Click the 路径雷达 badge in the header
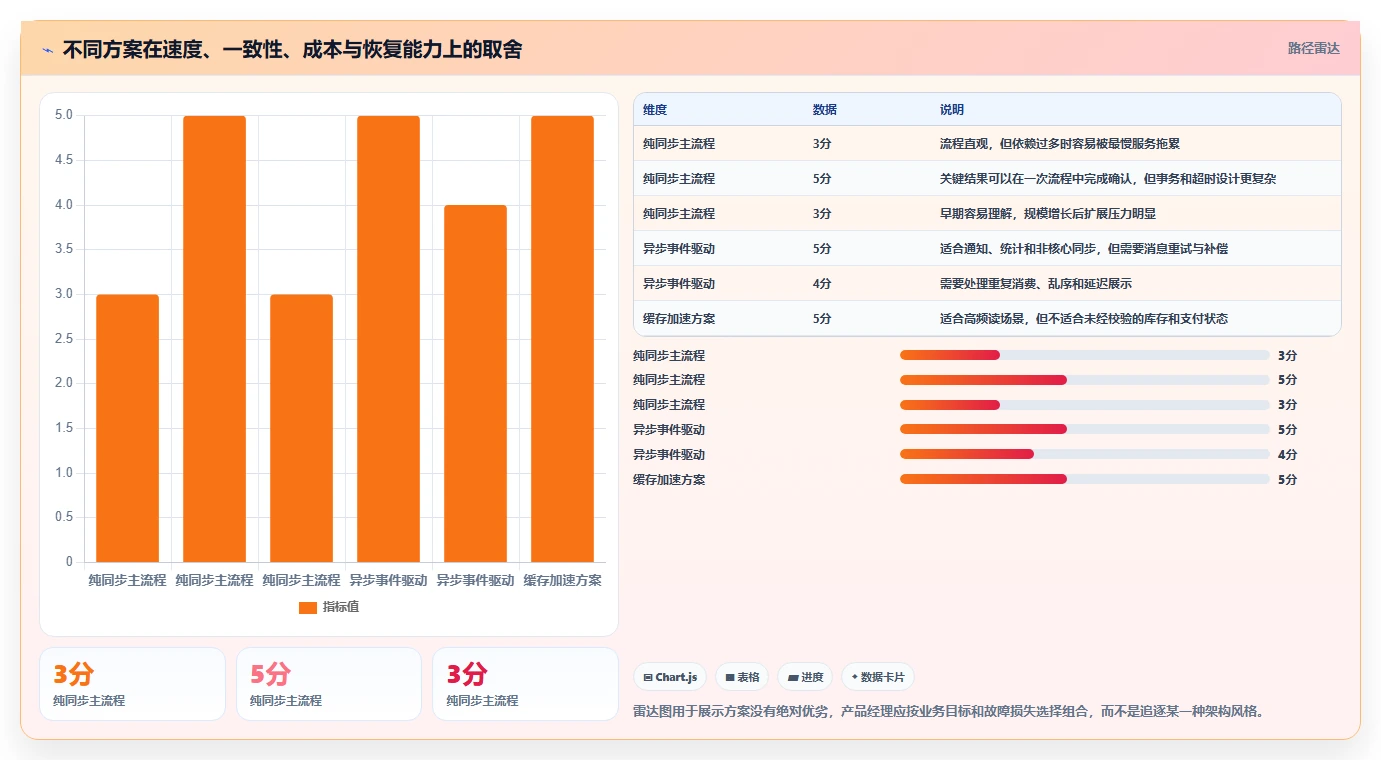 click(1313, 48)
